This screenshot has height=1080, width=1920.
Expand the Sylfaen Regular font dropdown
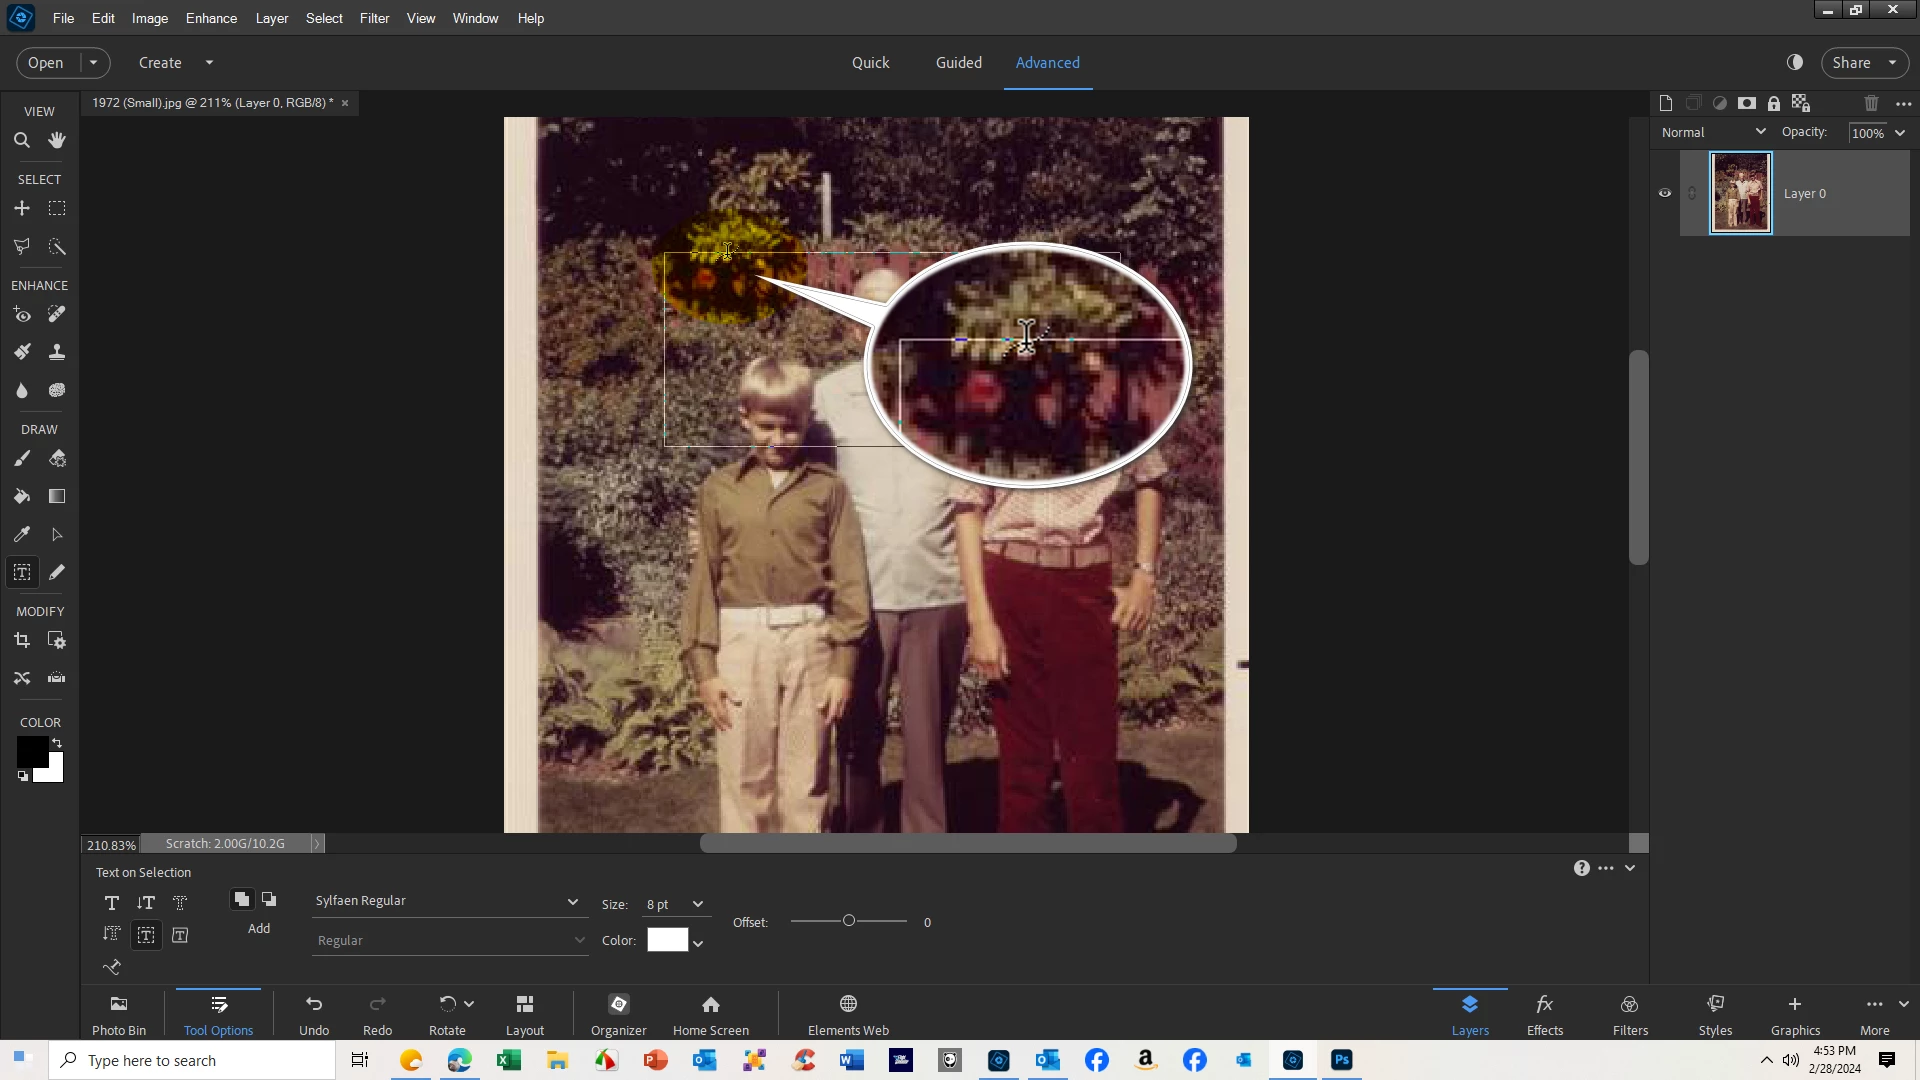(572, 902)
